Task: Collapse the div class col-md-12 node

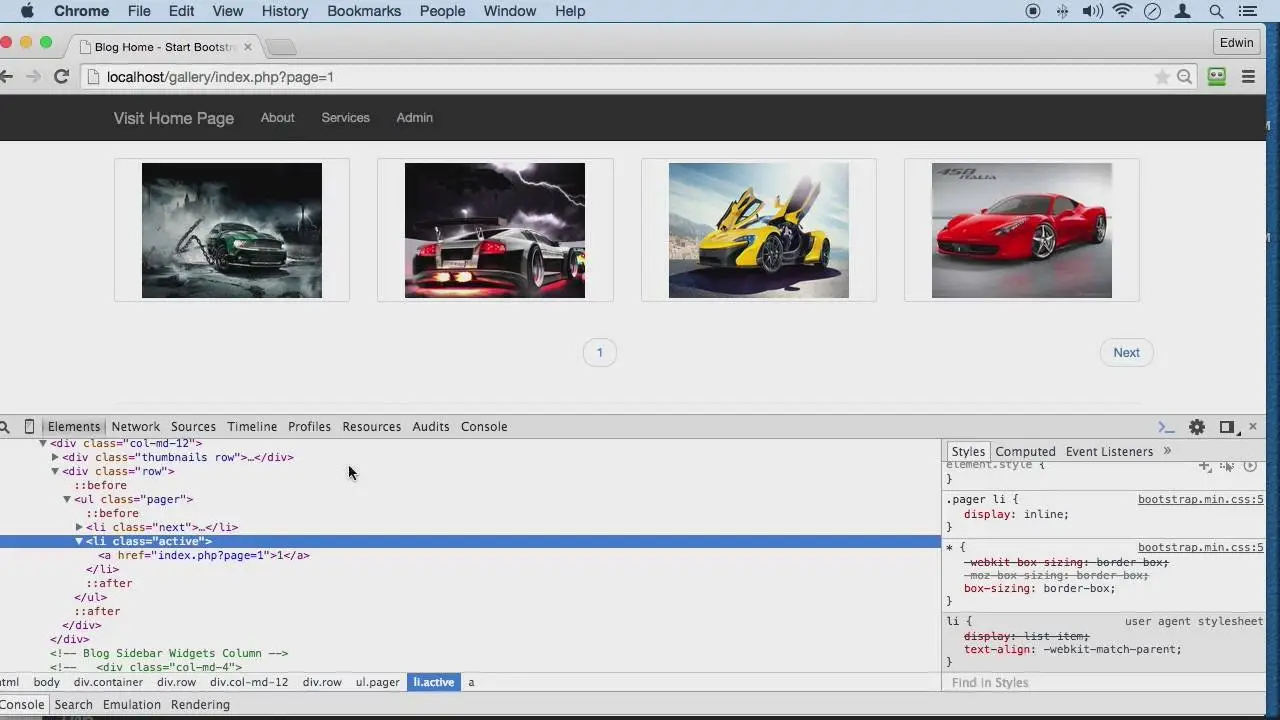Action: [x=43, y=443]
